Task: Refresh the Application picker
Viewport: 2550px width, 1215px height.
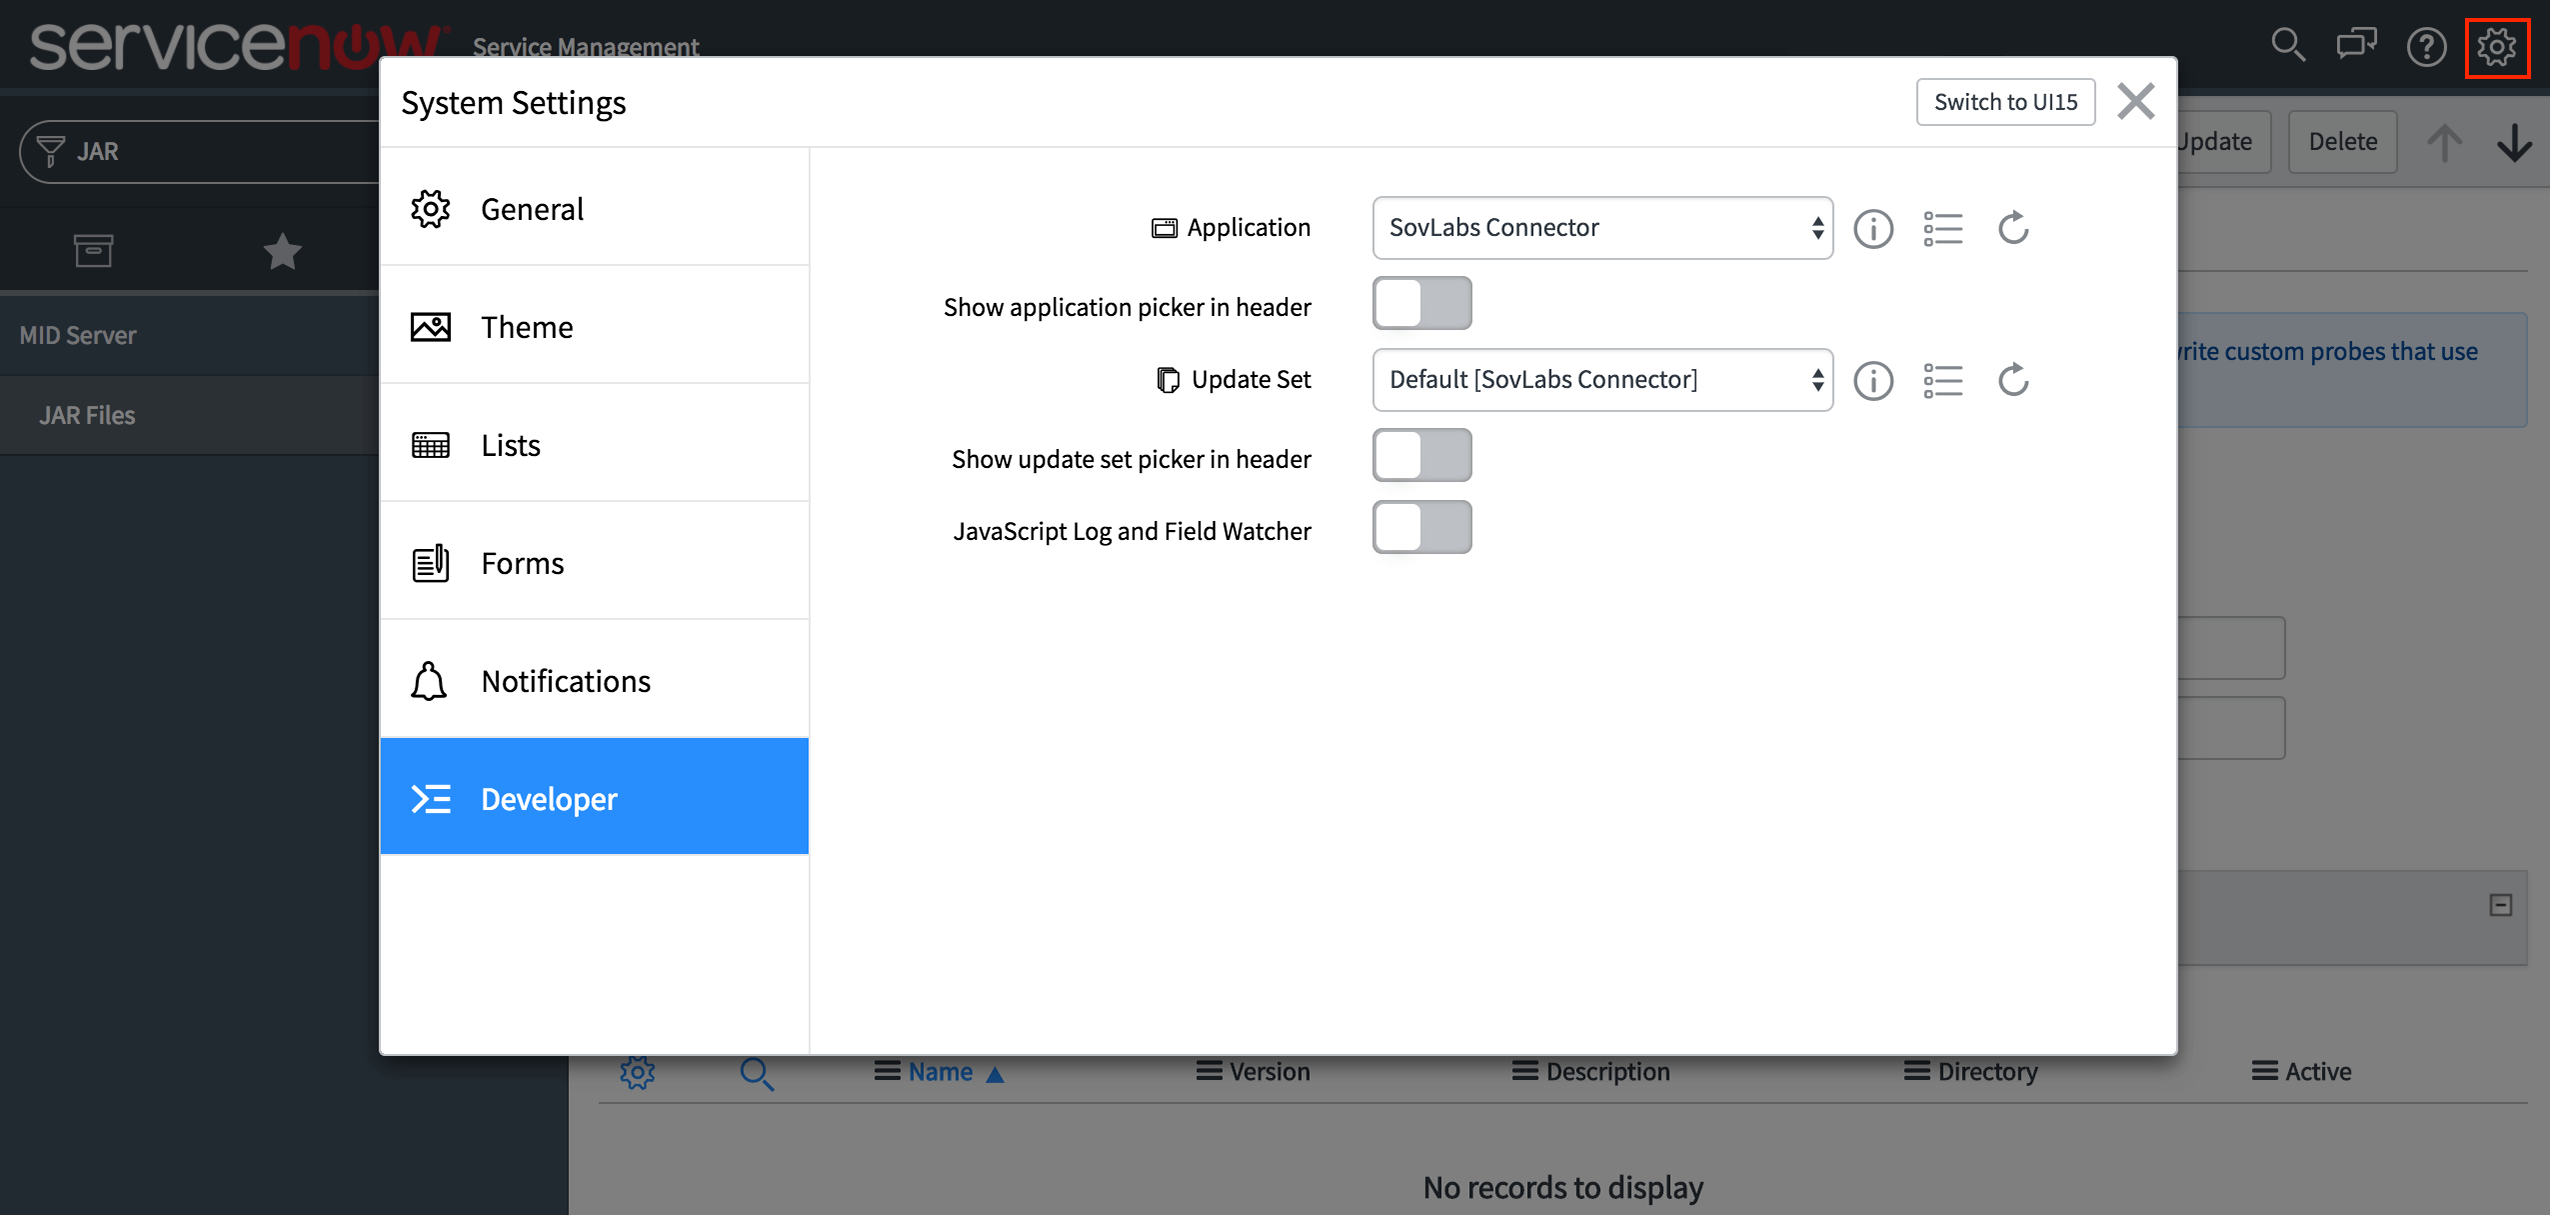Action: [x=2013, y=228]
